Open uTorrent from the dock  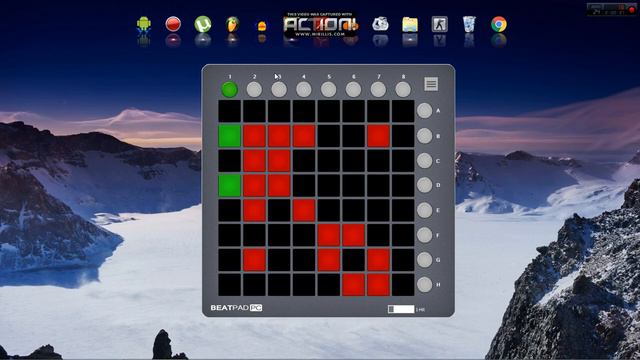click(x=203, y=24)
